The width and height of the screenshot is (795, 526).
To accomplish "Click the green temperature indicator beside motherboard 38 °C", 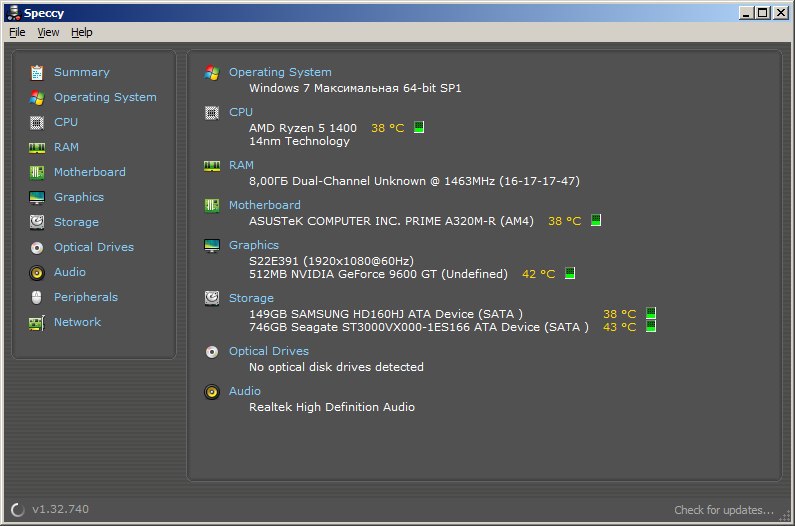I will coord(596,220).
